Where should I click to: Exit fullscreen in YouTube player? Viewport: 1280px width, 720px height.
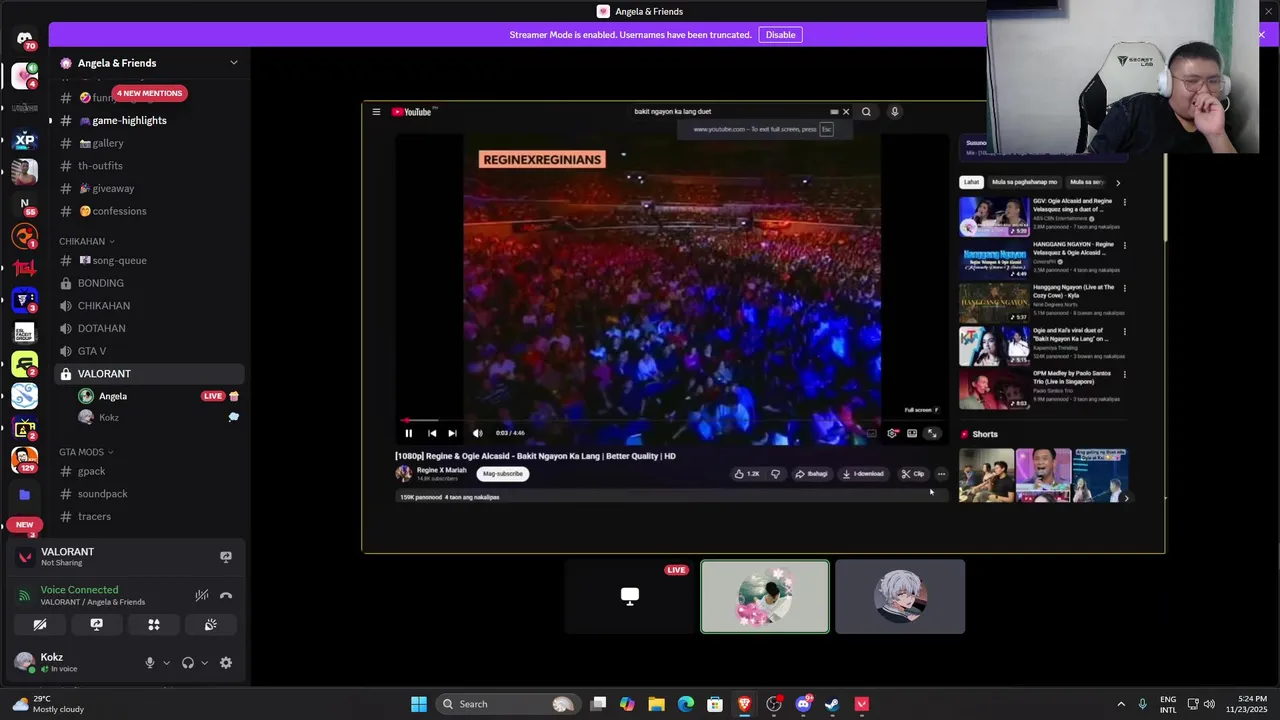[x=932, y=433]
